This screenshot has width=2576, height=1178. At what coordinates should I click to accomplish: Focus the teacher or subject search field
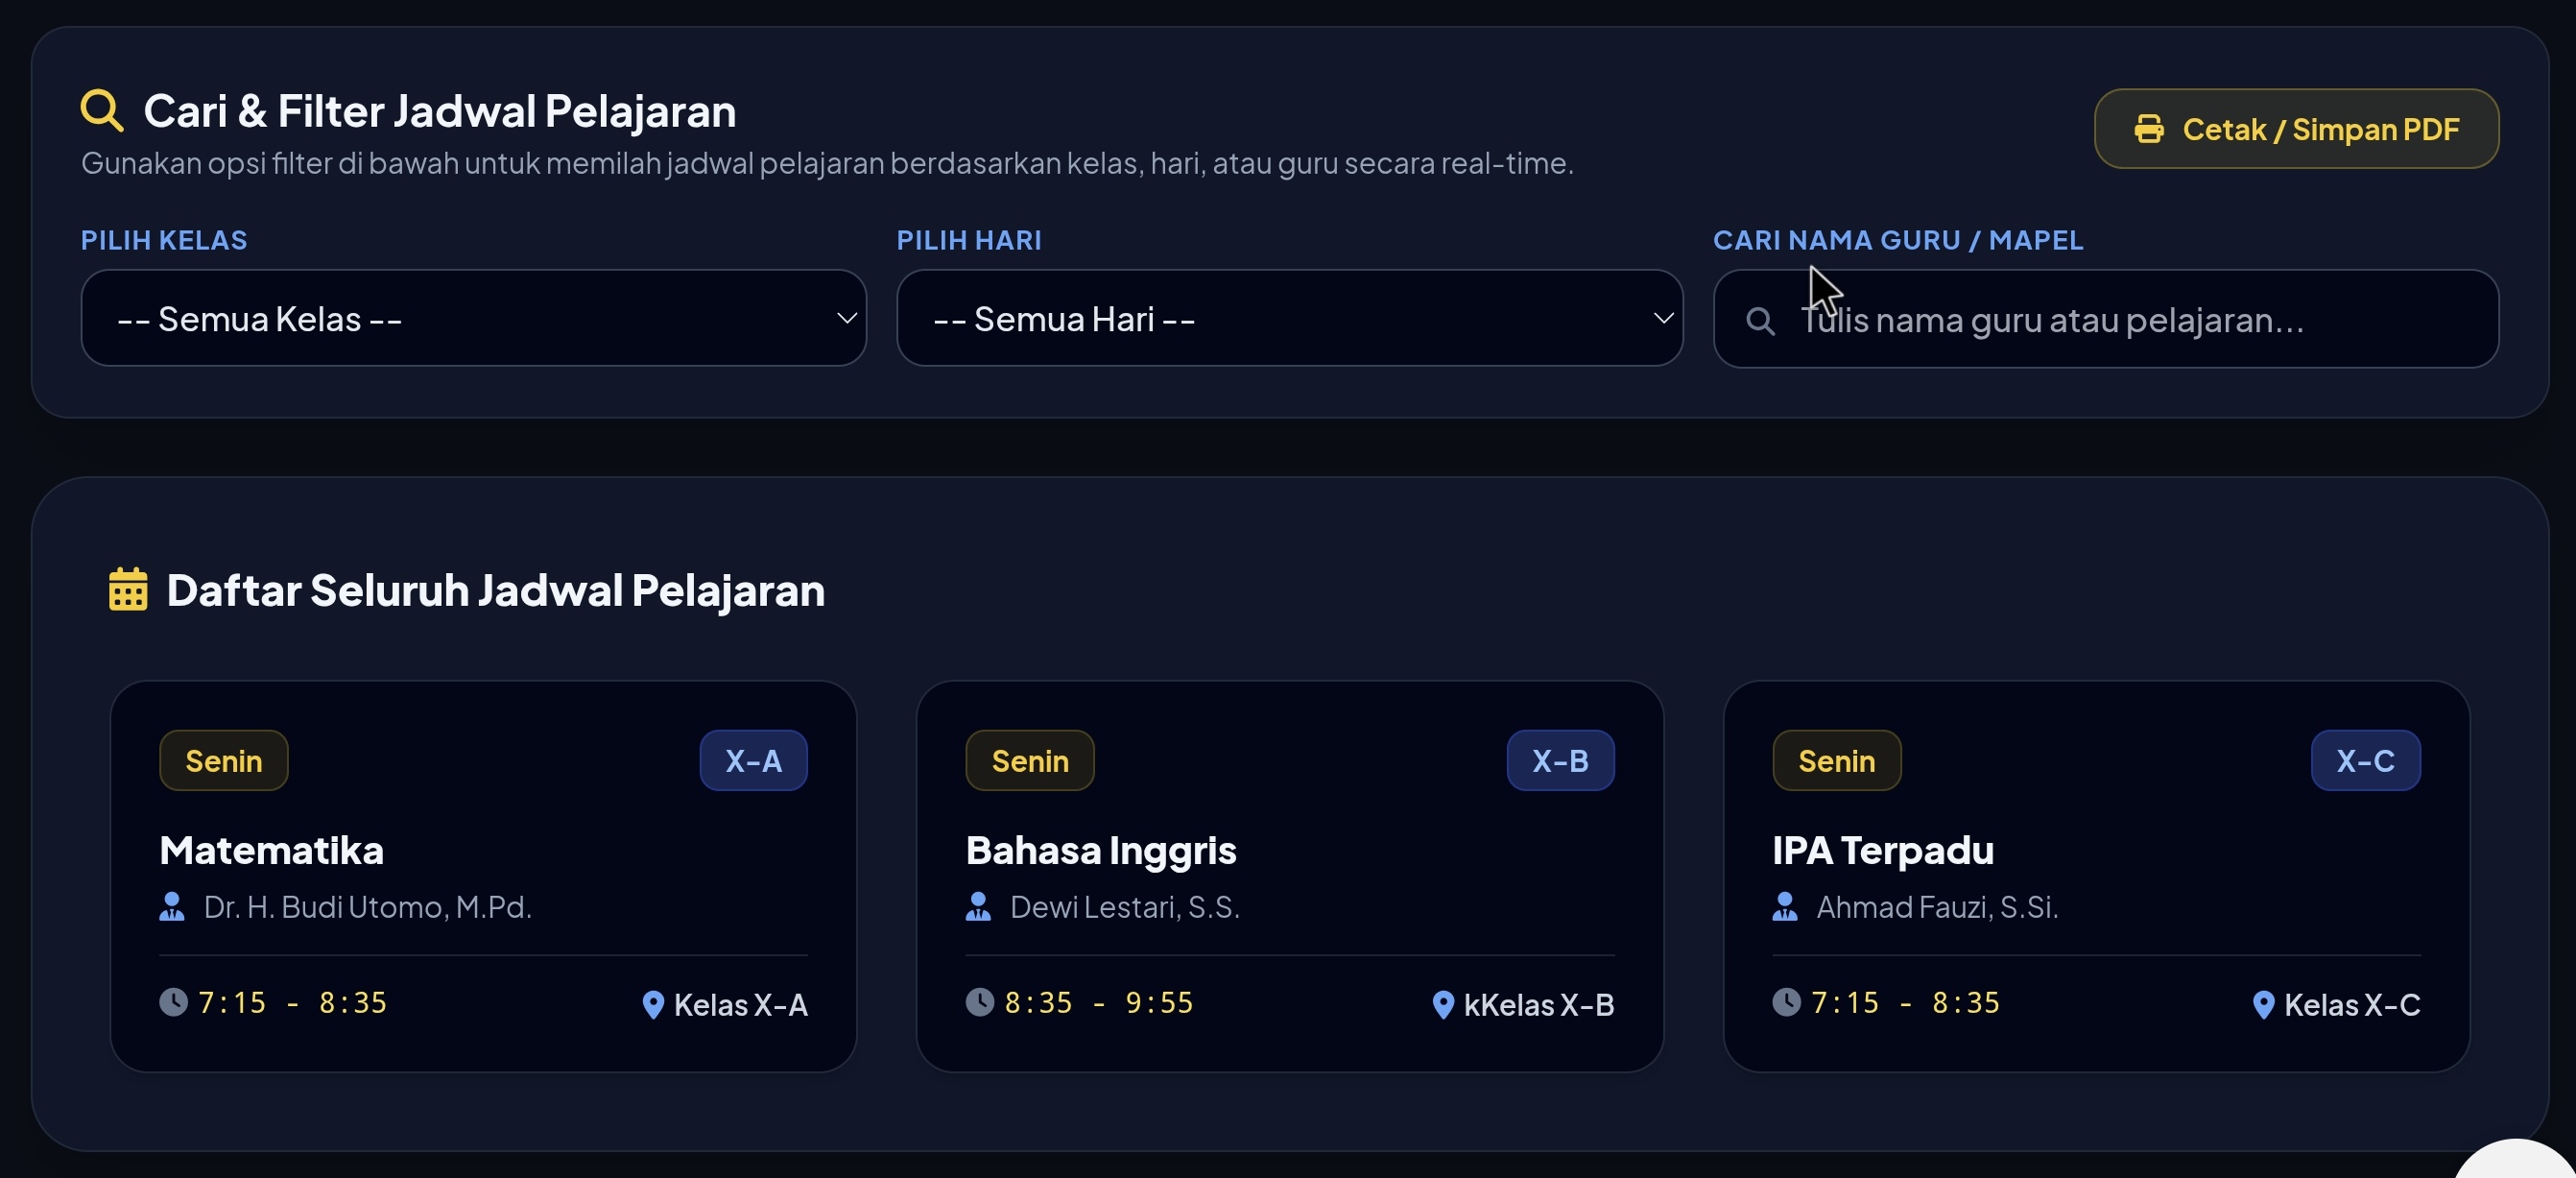tap(2105, 319)
